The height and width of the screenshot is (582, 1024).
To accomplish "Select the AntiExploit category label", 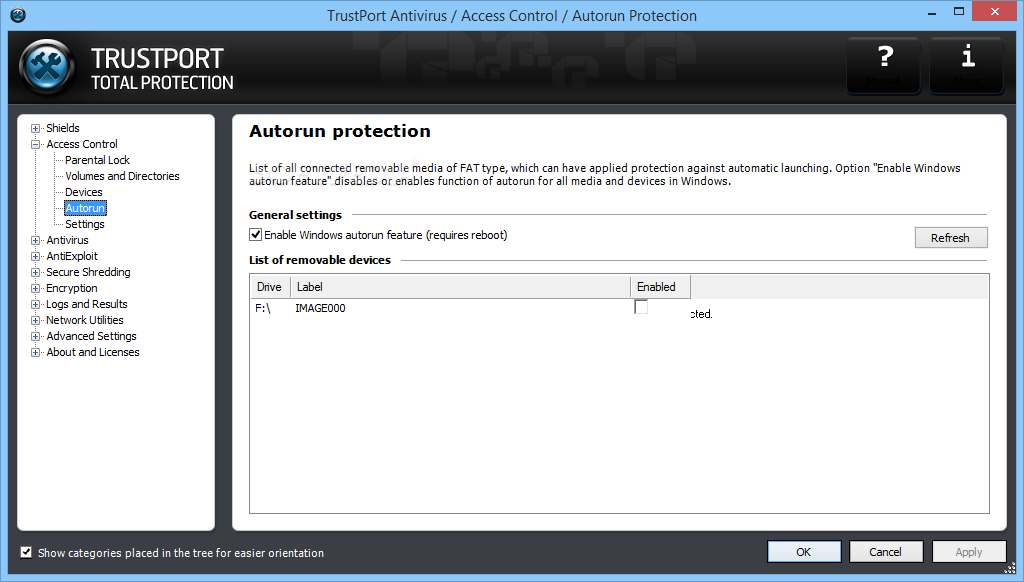I will 72,256.
